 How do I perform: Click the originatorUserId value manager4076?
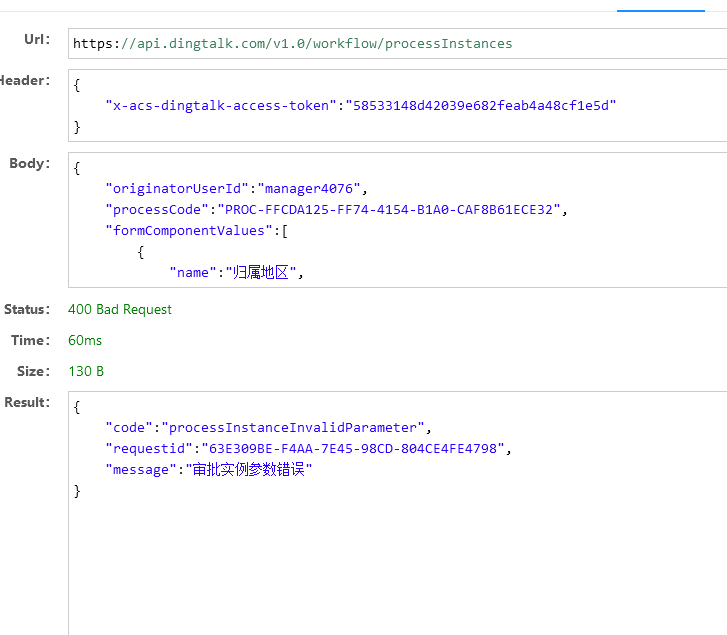point(309,189)
